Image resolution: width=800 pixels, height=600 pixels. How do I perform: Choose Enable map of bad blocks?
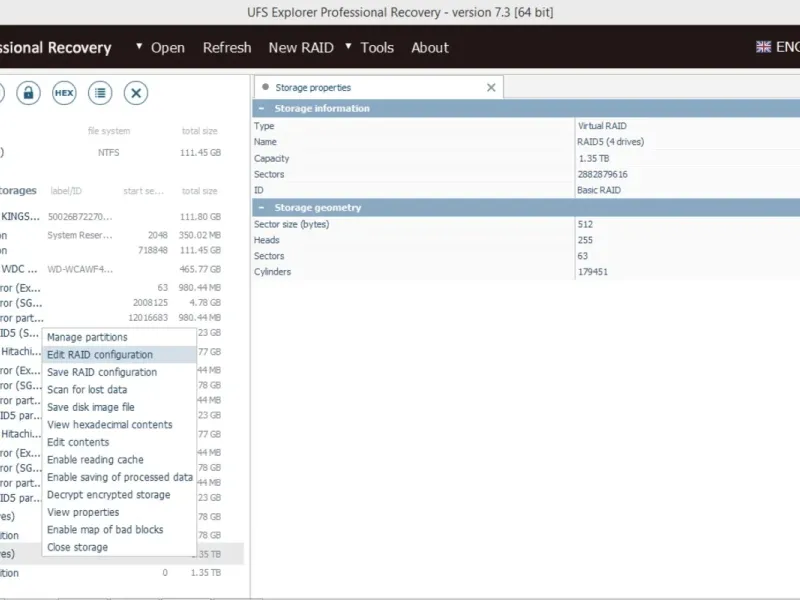(119, 530)
